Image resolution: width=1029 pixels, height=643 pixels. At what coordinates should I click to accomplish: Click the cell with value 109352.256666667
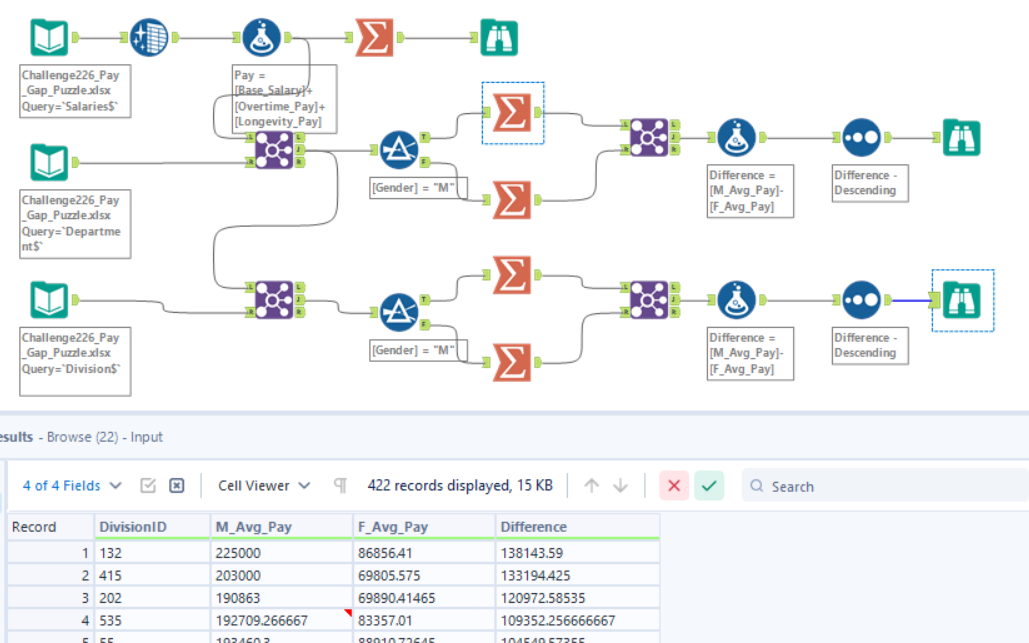578,620
